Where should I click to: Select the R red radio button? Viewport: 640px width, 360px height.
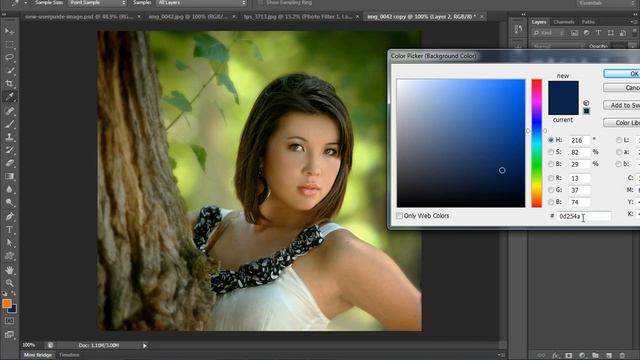551,178
